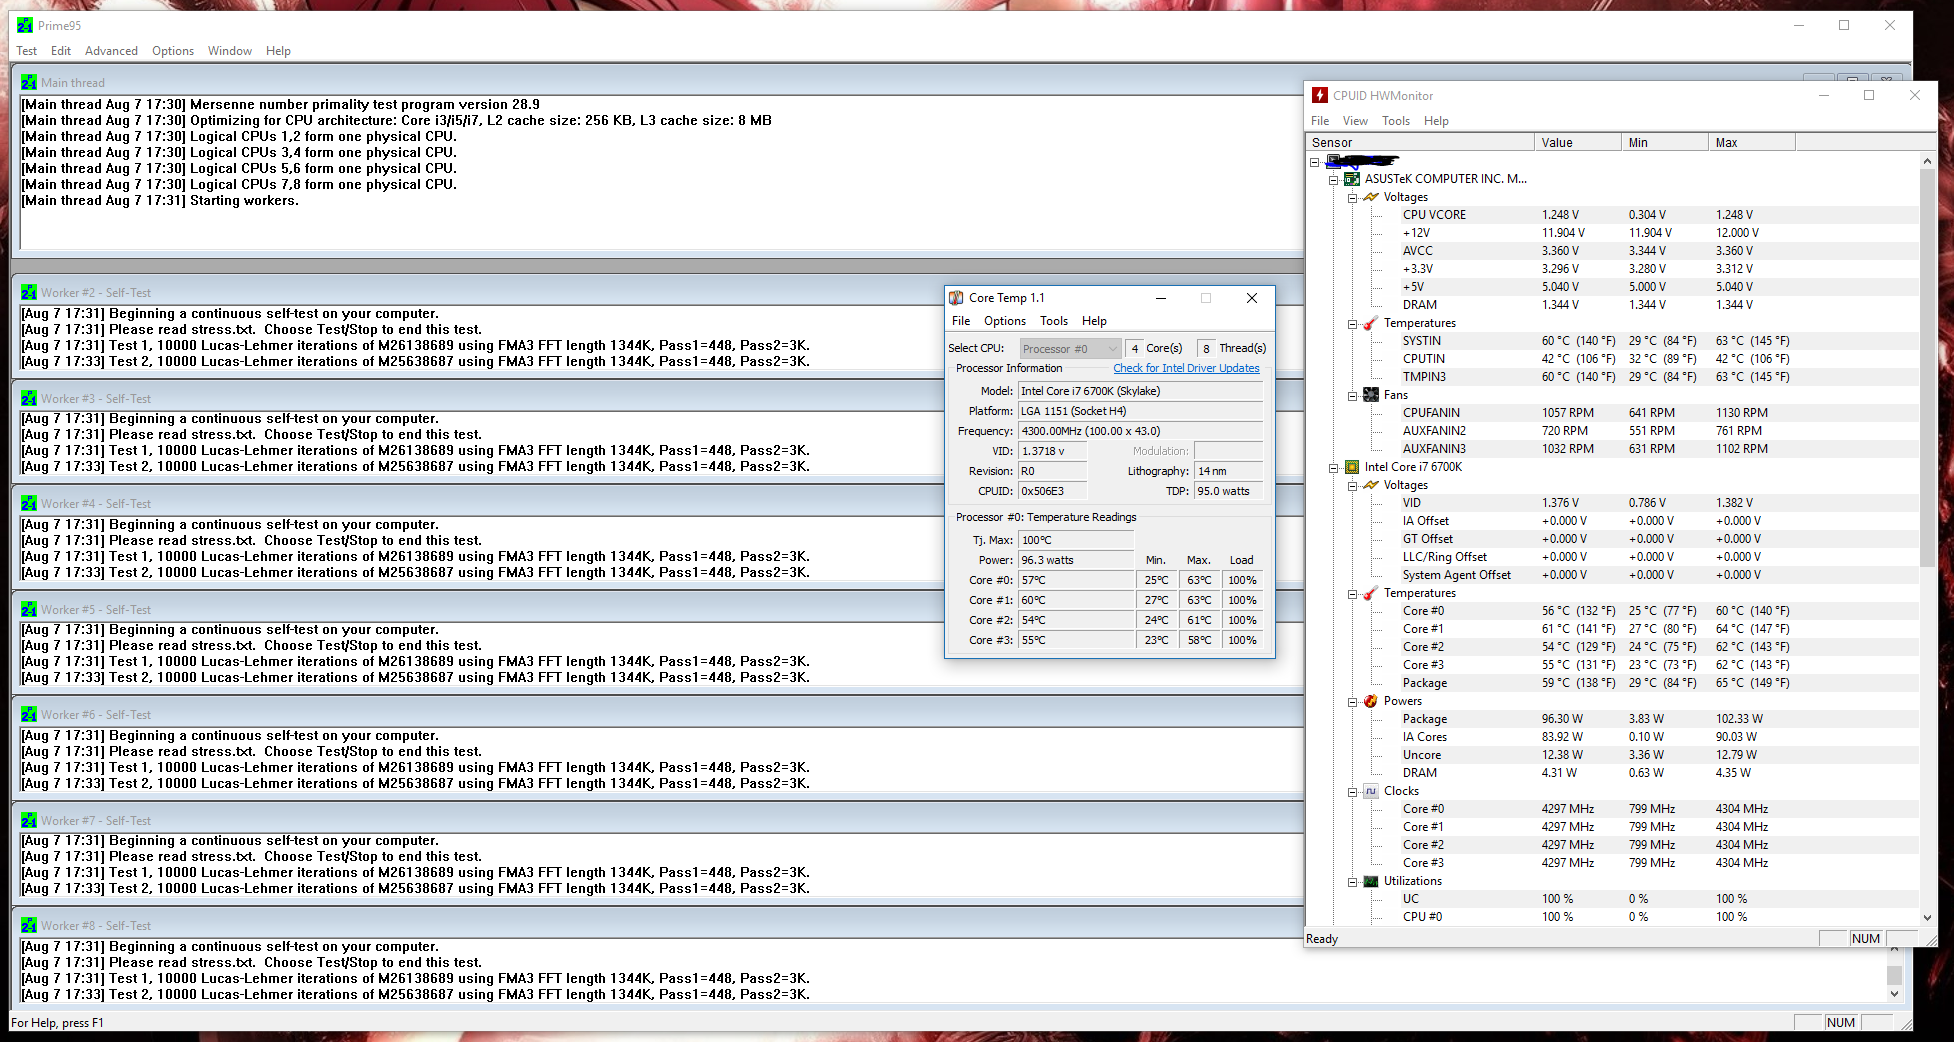Click Check for Intel Driver Updates link
Screen dimensions: 1954x1042
[x=1186, y=368]
